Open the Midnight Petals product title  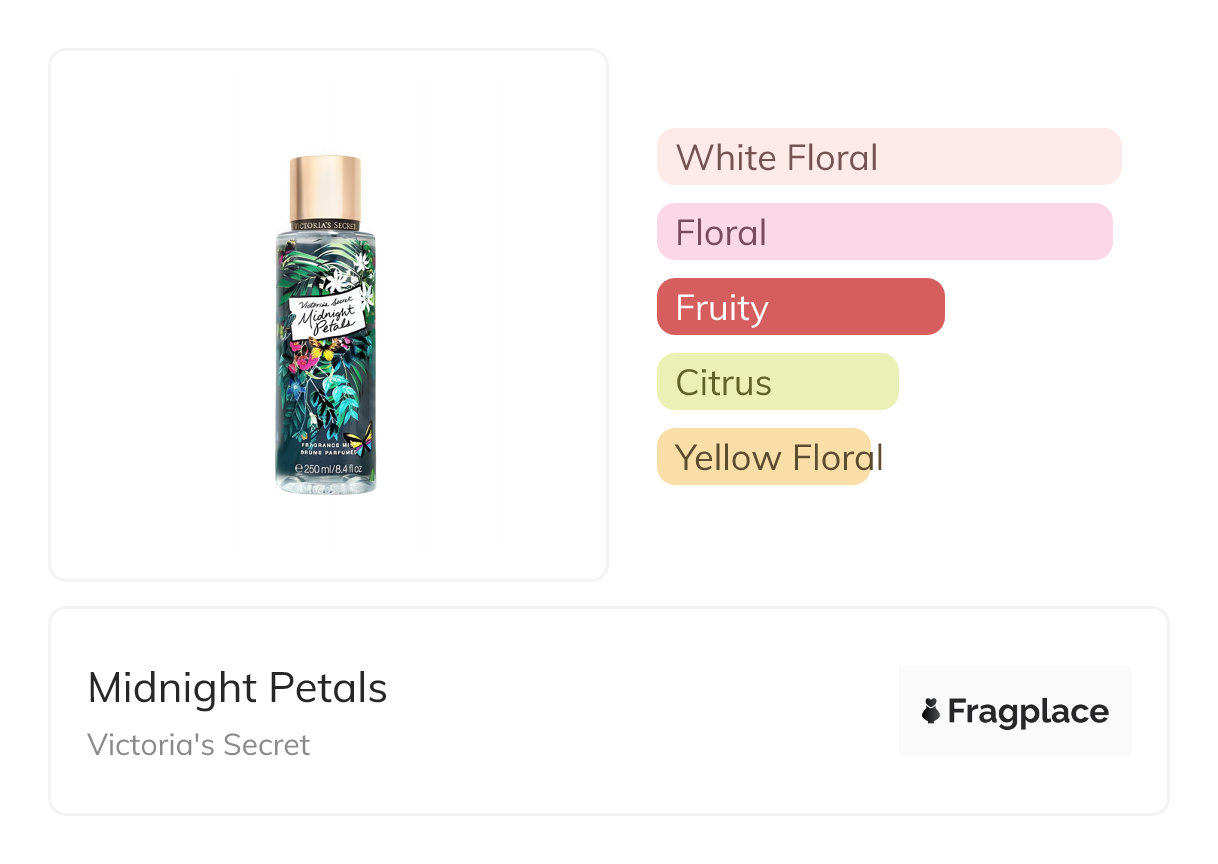(237, 688)
